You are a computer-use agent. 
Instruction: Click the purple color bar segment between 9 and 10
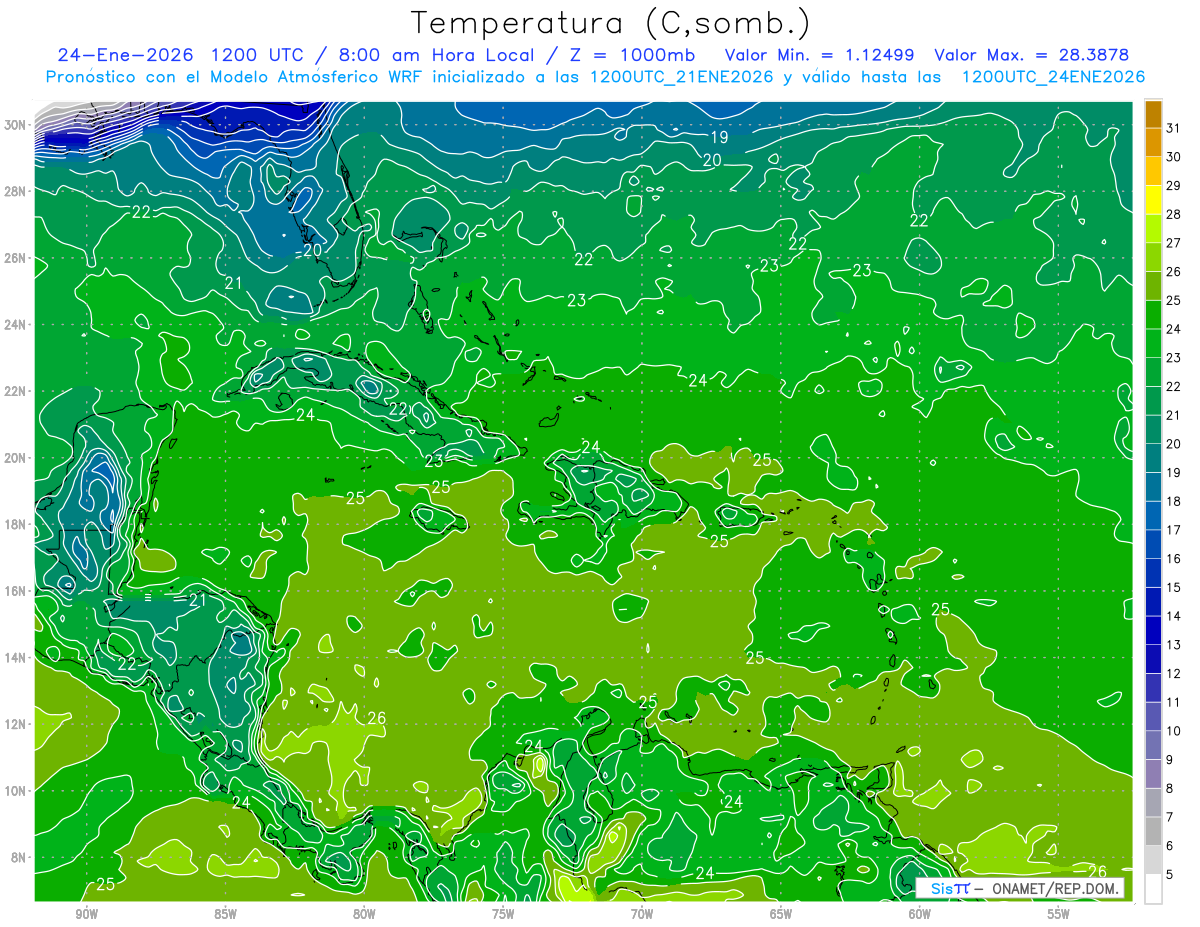(x=1153, y=745)
